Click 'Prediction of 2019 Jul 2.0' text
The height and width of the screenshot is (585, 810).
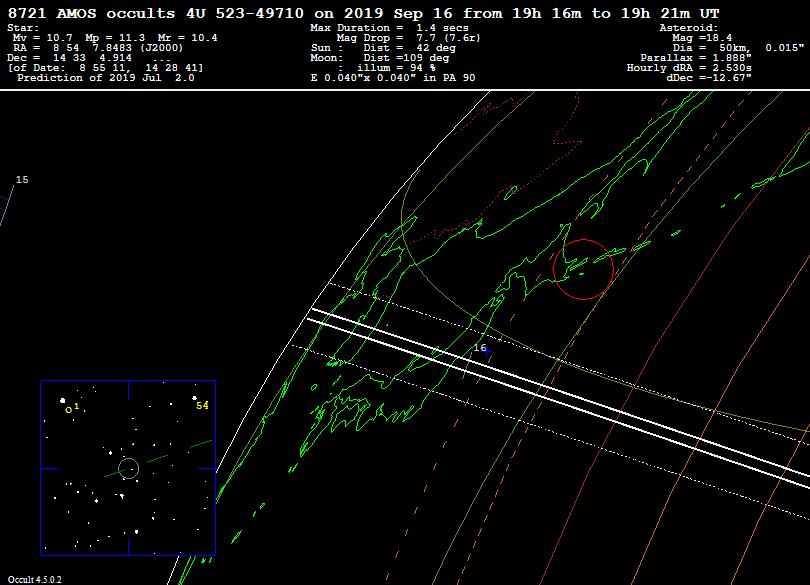(x=106, y=78)
